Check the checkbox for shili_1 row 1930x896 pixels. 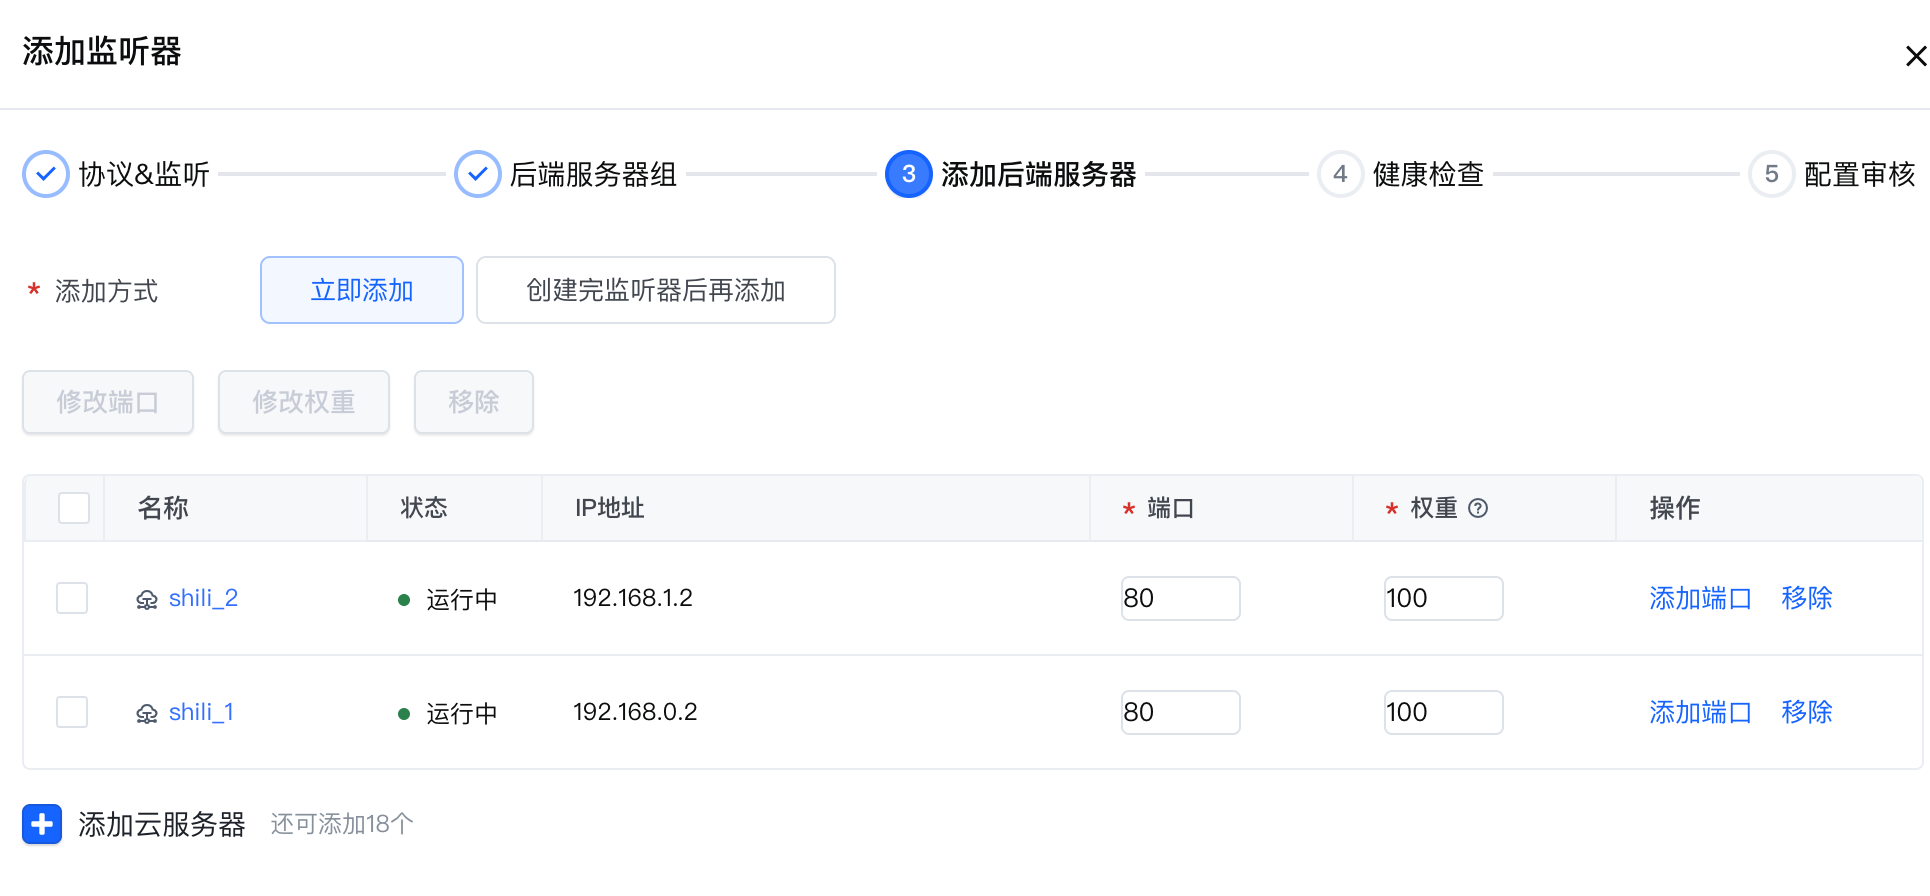click(x=72, y=712)
